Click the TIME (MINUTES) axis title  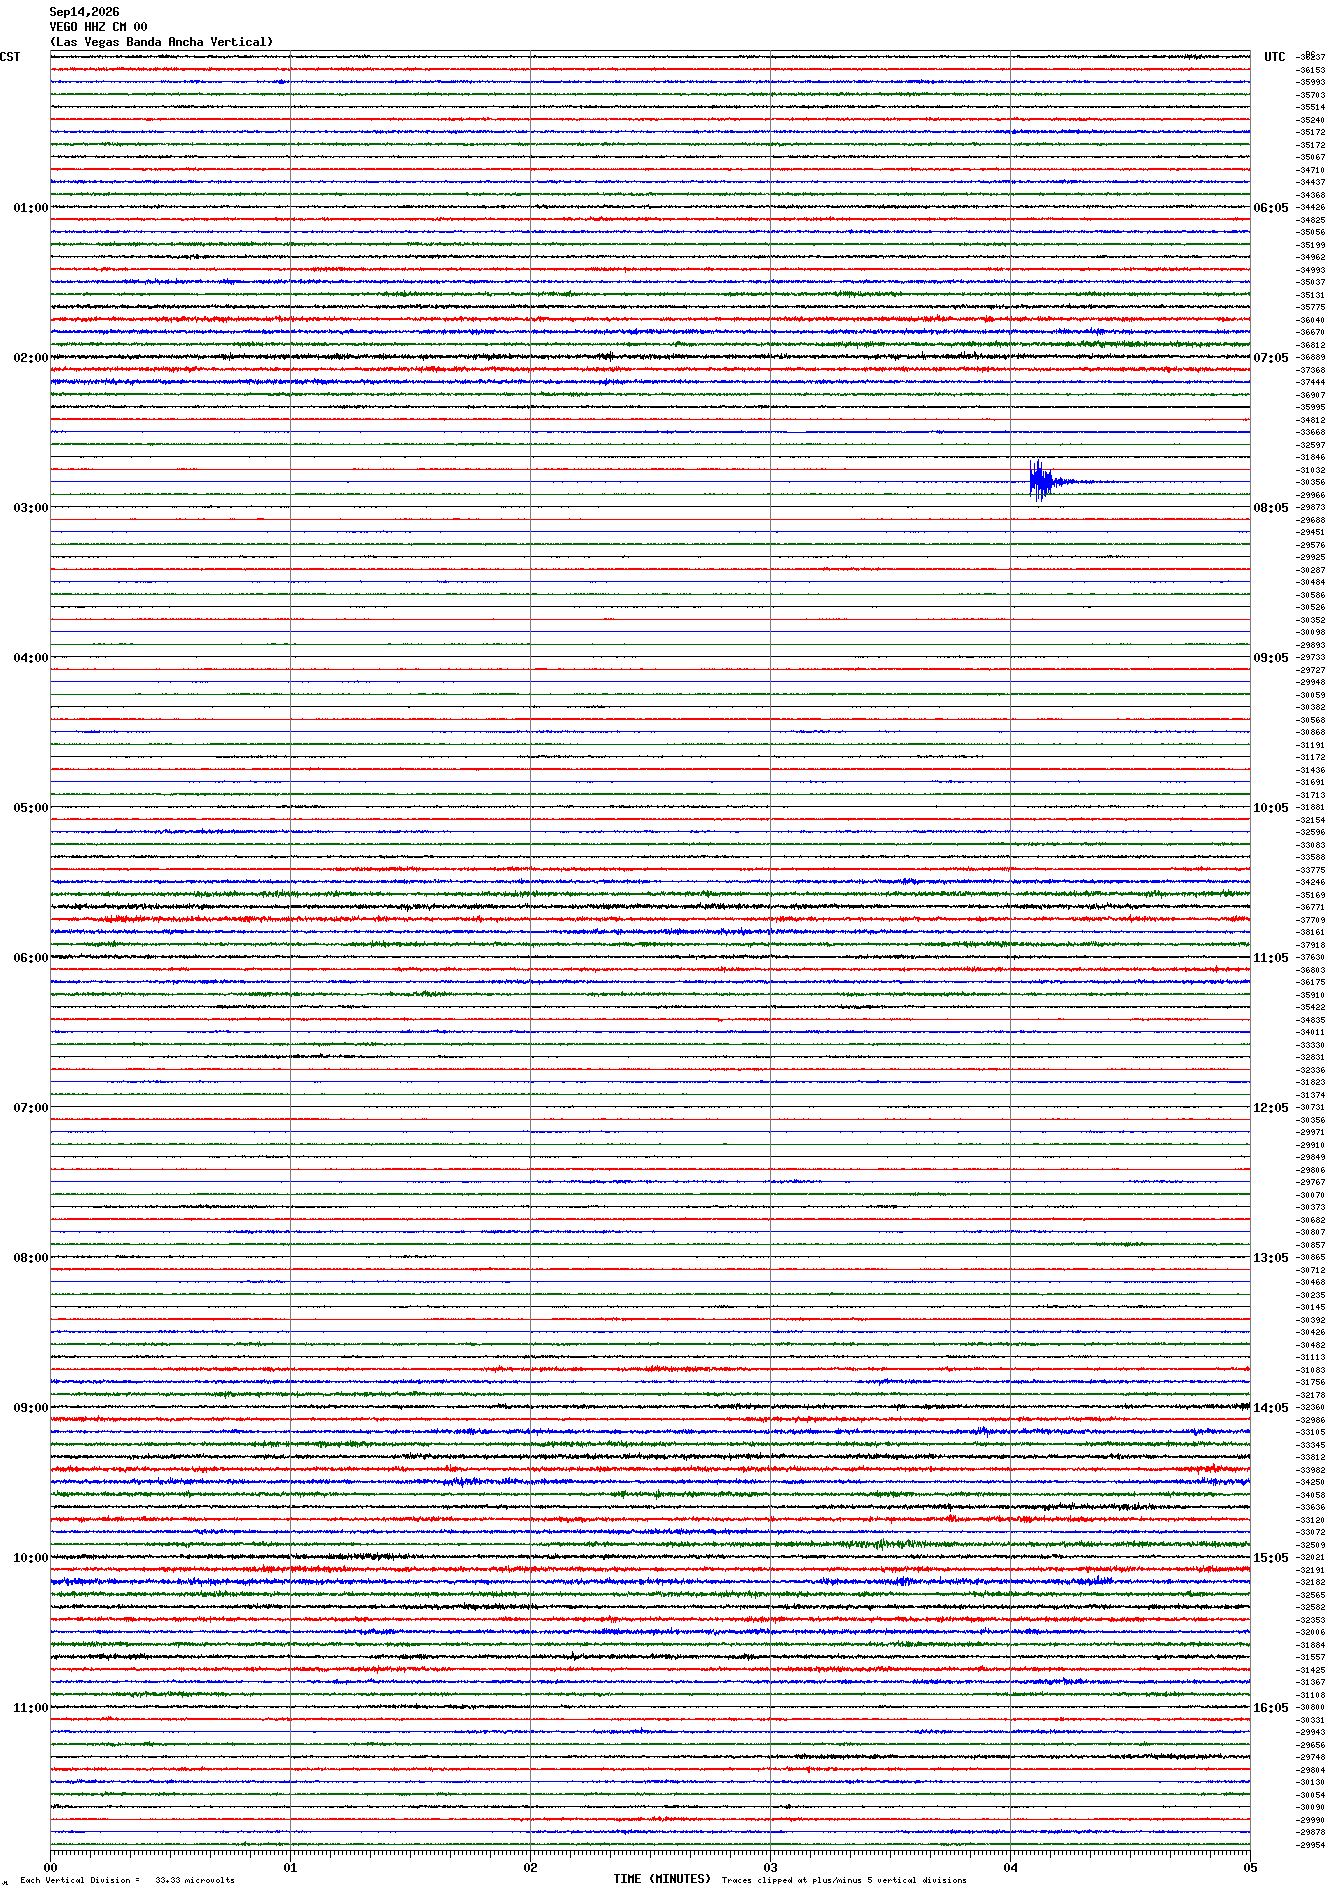coord(662,1879)
